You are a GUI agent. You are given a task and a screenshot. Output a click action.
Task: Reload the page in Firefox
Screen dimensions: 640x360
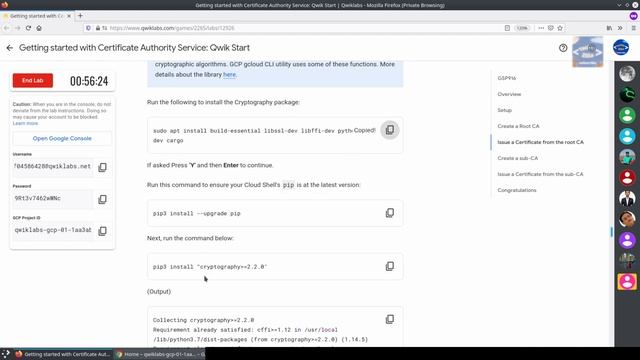[x=28, y=28]
